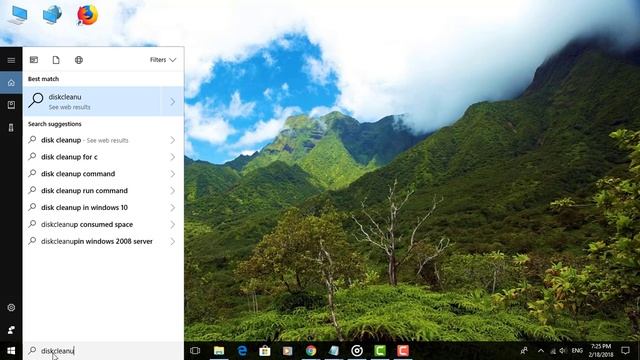Expand chevron for 'diskcleanupin windows 2008 server'
640x360 pixels.
point(173,242)
